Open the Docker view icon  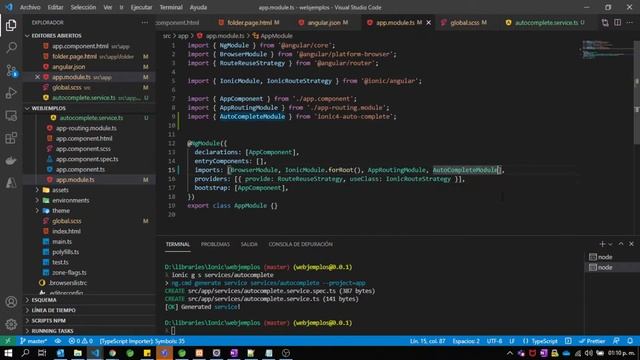coord(11,160)
